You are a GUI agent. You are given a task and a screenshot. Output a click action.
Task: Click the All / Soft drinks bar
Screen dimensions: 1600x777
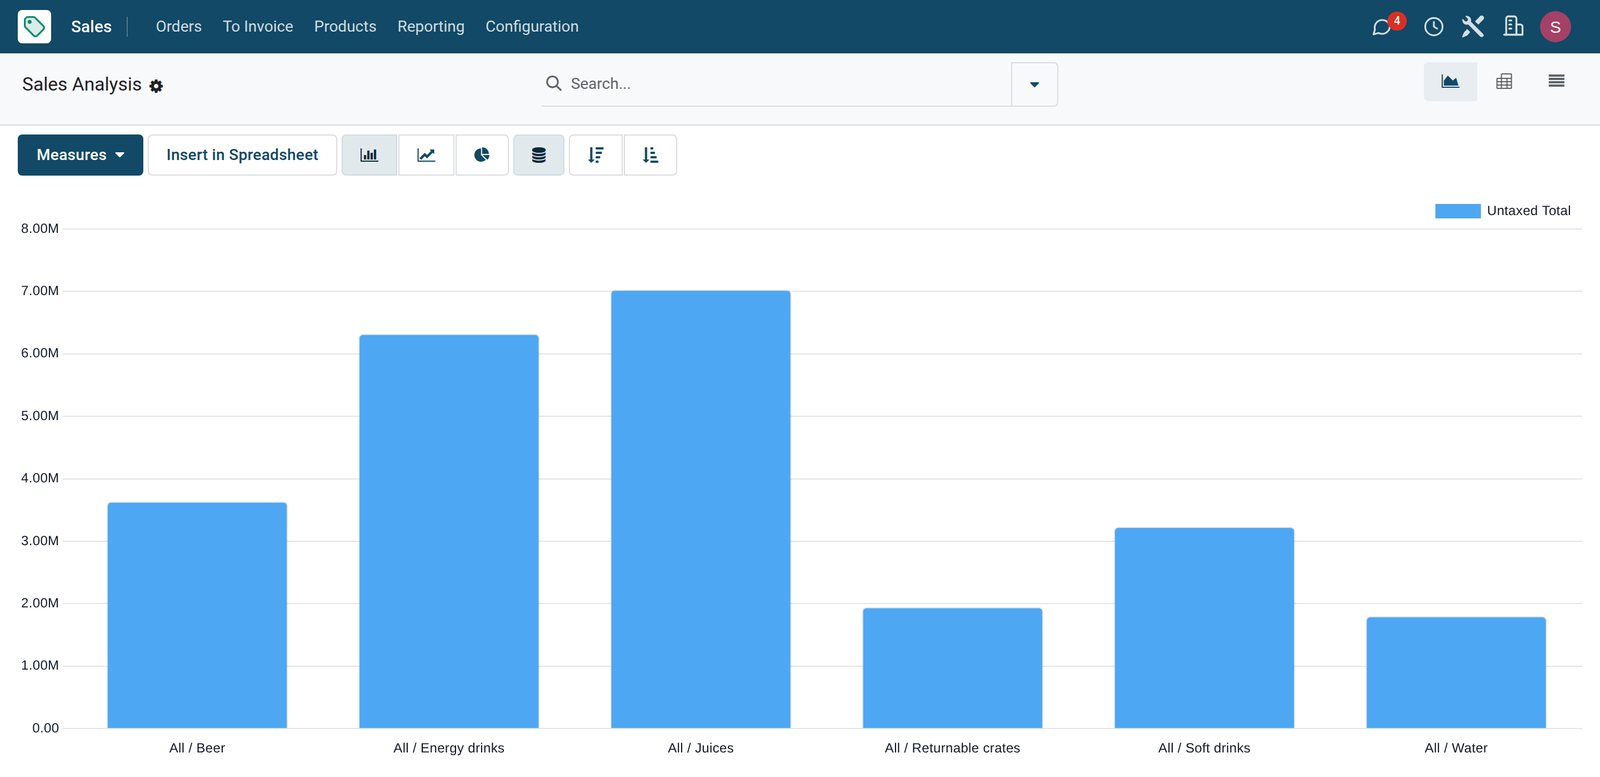pyautogui.click(x=1204, y=628)
